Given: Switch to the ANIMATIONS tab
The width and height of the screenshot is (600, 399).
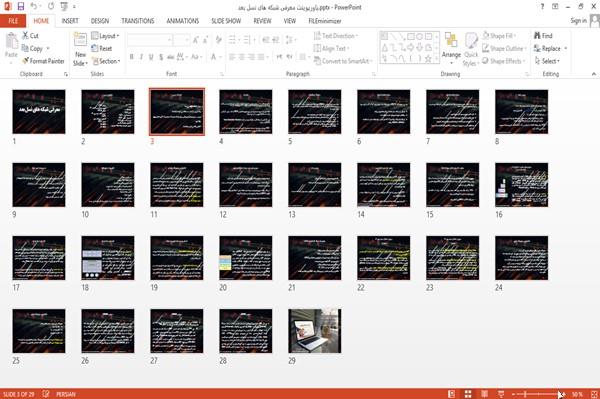Looking at the screenshot, I should click(183, 21).
